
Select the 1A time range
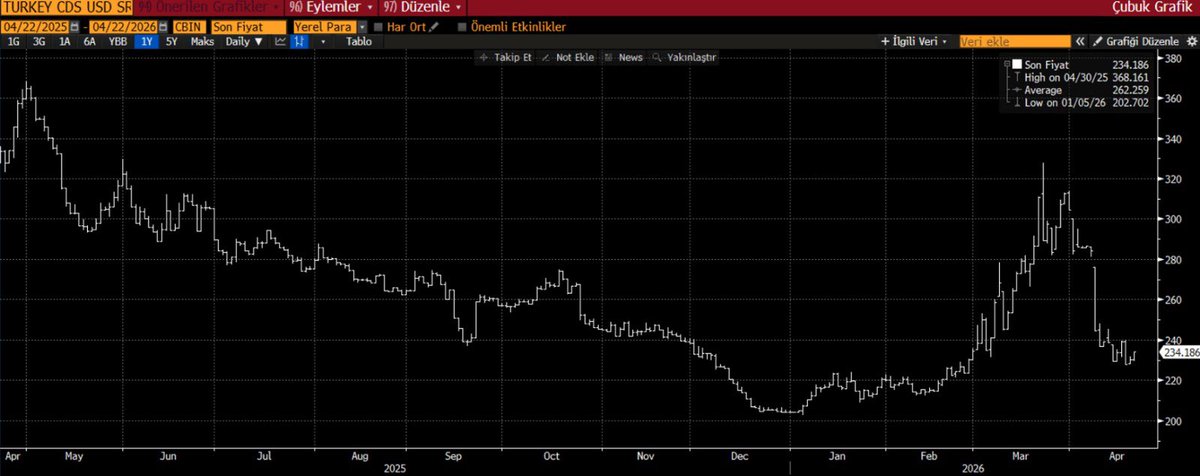pos(65,42)
